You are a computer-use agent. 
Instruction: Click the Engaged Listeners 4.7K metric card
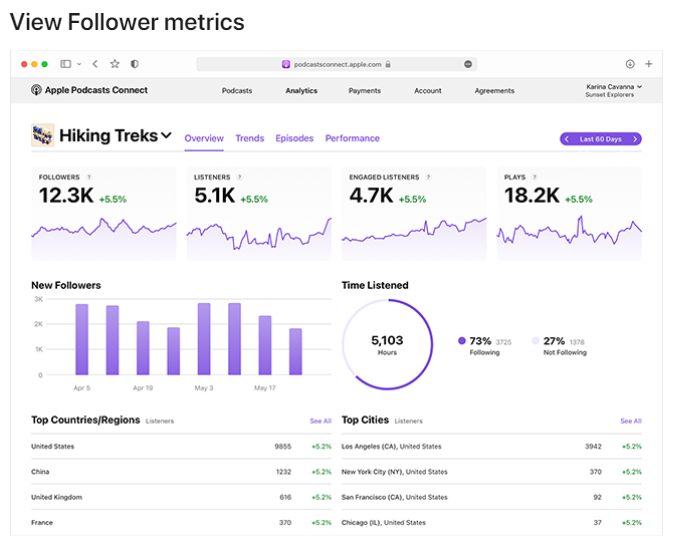click(414, 213)
